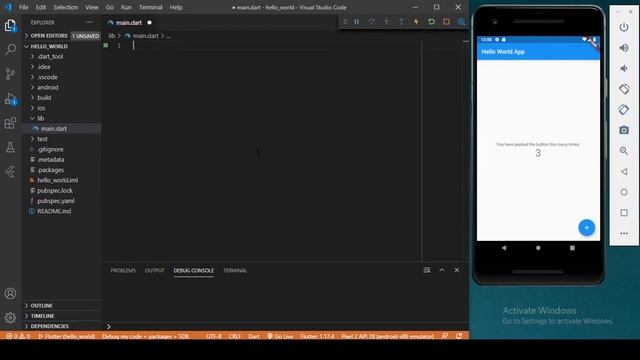Pause the debug session
The width and height of the screenshot is (640, 360).
coord(356,22)
